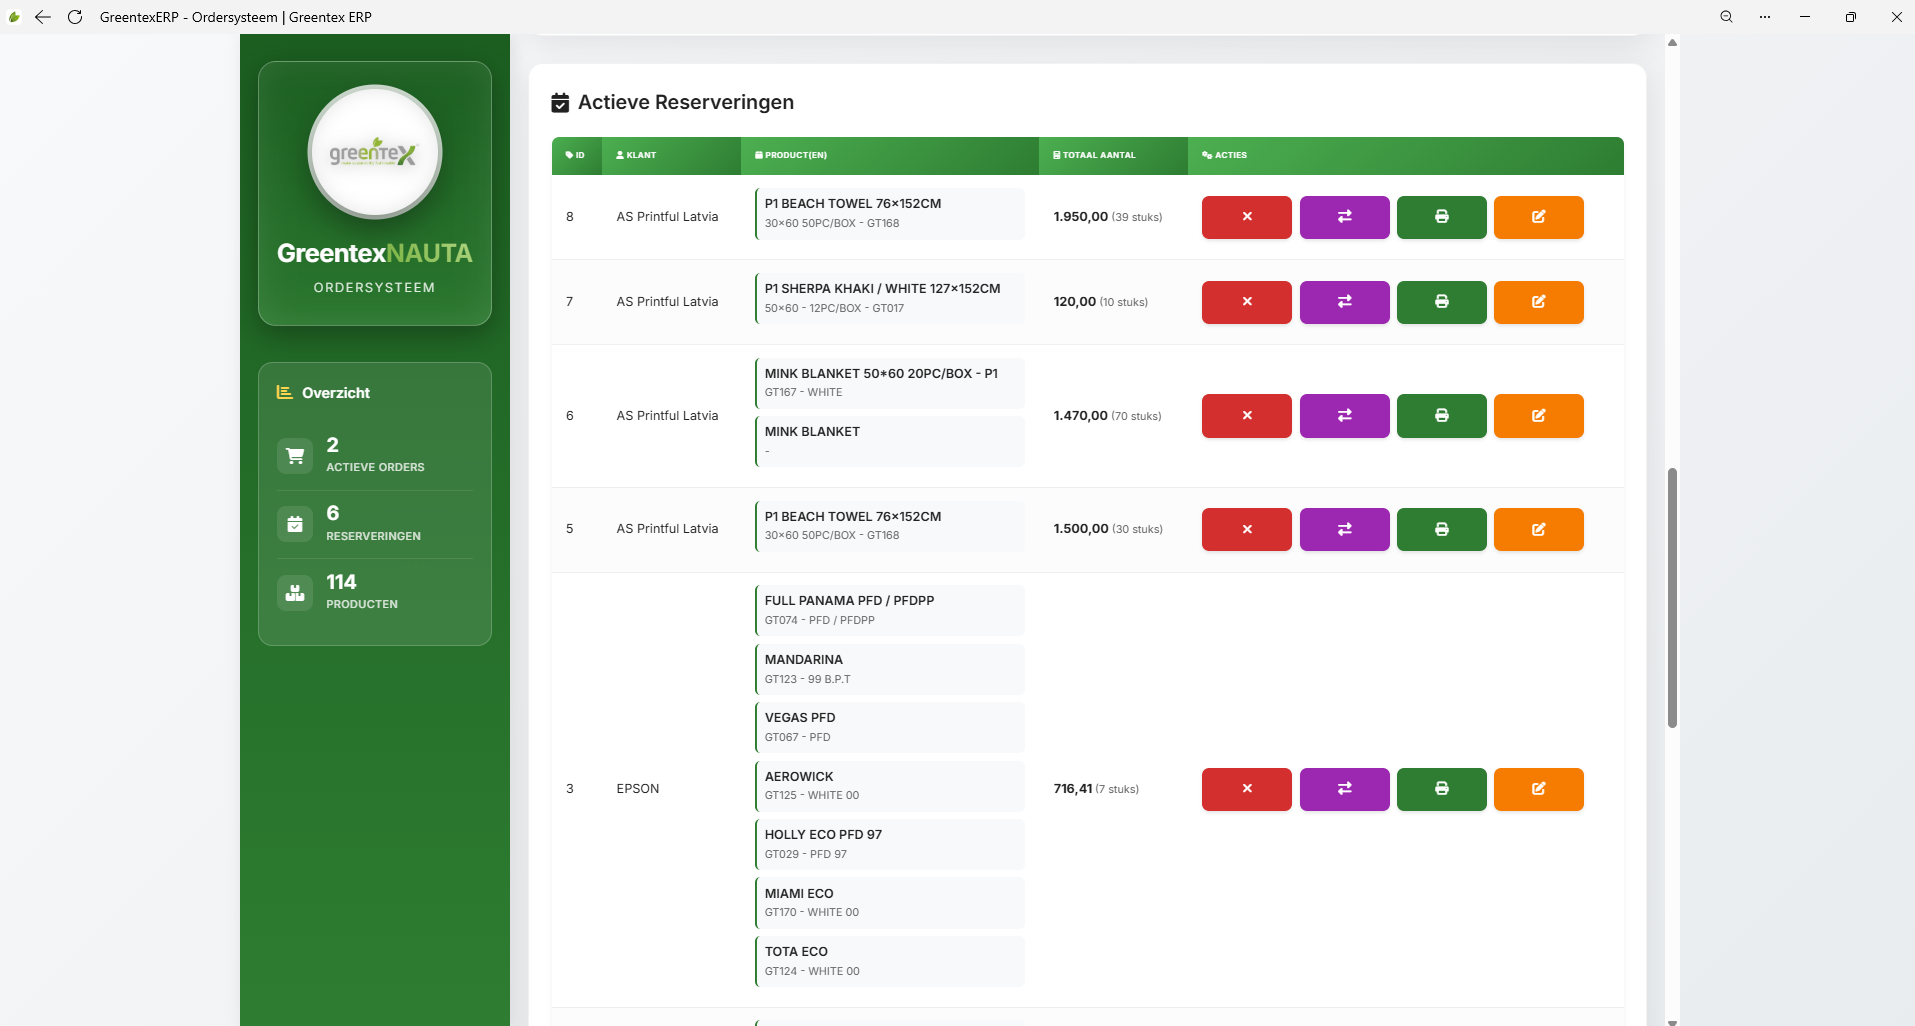This screenshot has height=1026, width=1915.
Task: Edit reservation 7 with orange edit icon
Action: pos(1538,302)
